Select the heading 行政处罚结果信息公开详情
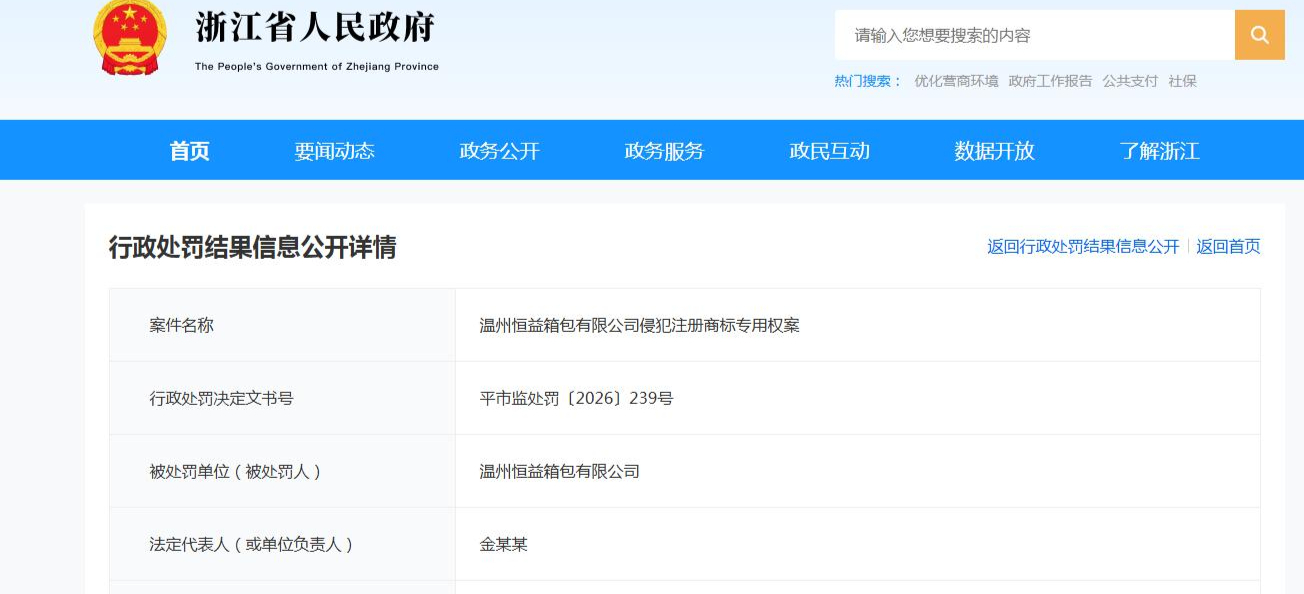The image size is (1304, 594). (252, 247)
